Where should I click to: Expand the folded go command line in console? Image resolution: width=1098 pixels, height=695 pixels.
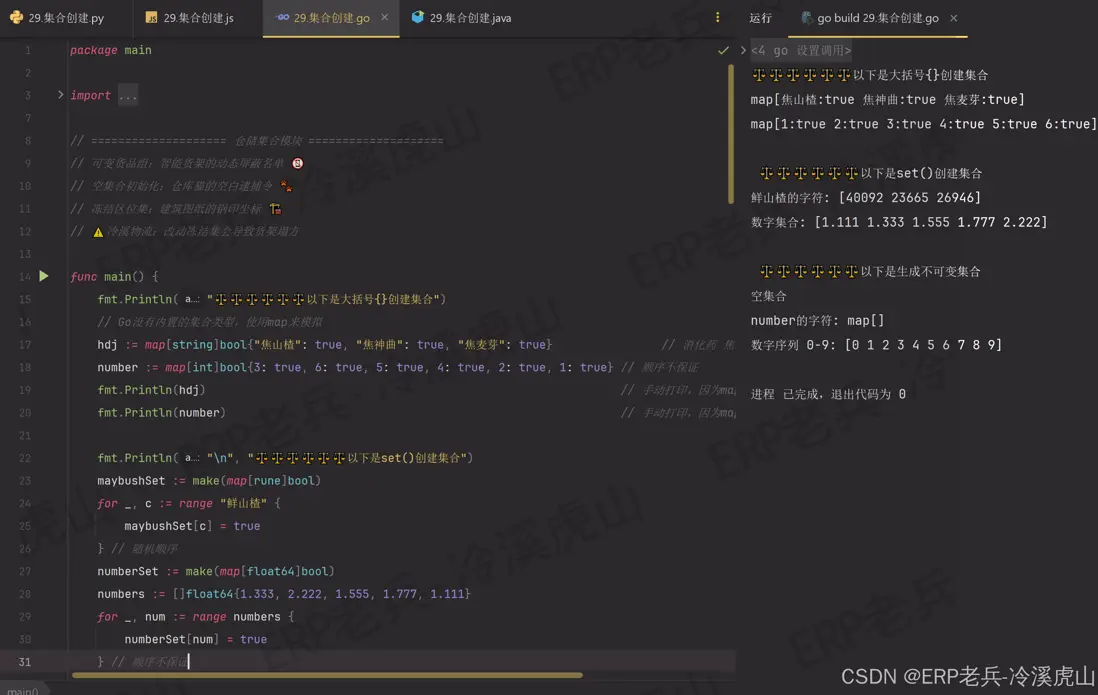[743, 50]
